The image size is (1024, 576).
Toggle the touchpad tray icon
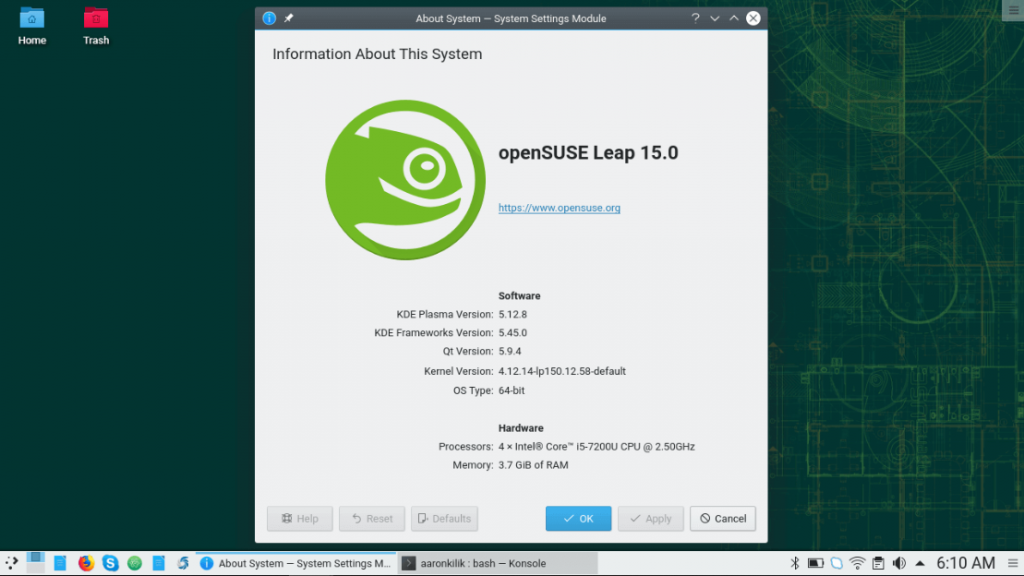[836, 563]
